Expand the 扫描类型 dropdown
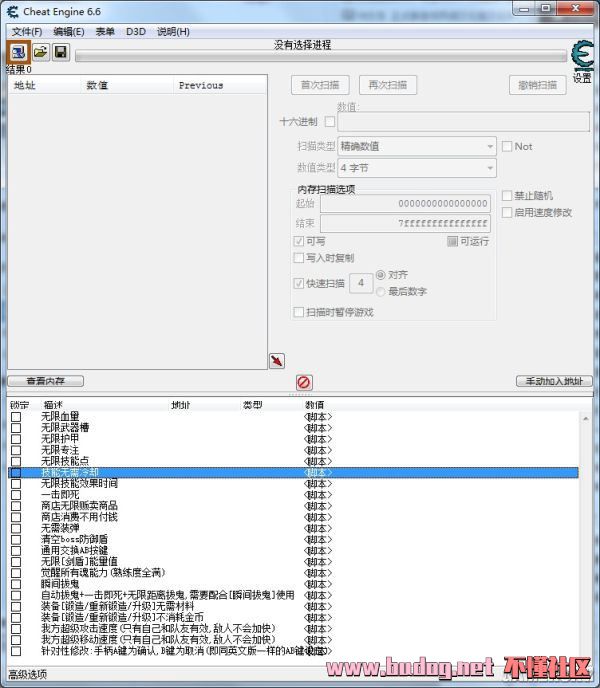The width and height of the screenshot is (600, 688). coord(417,146)
